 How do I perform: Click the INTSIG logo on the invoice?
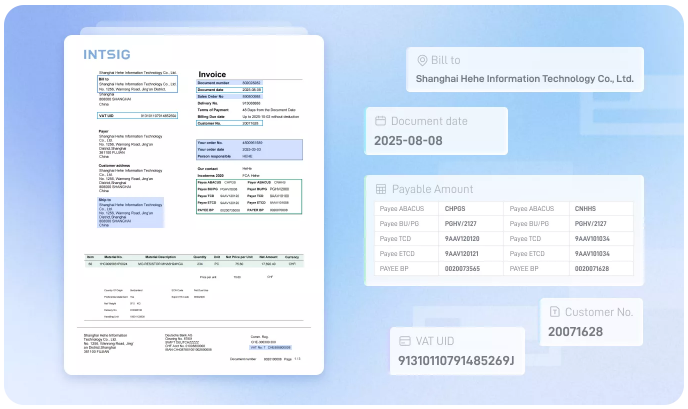[107, 54]
